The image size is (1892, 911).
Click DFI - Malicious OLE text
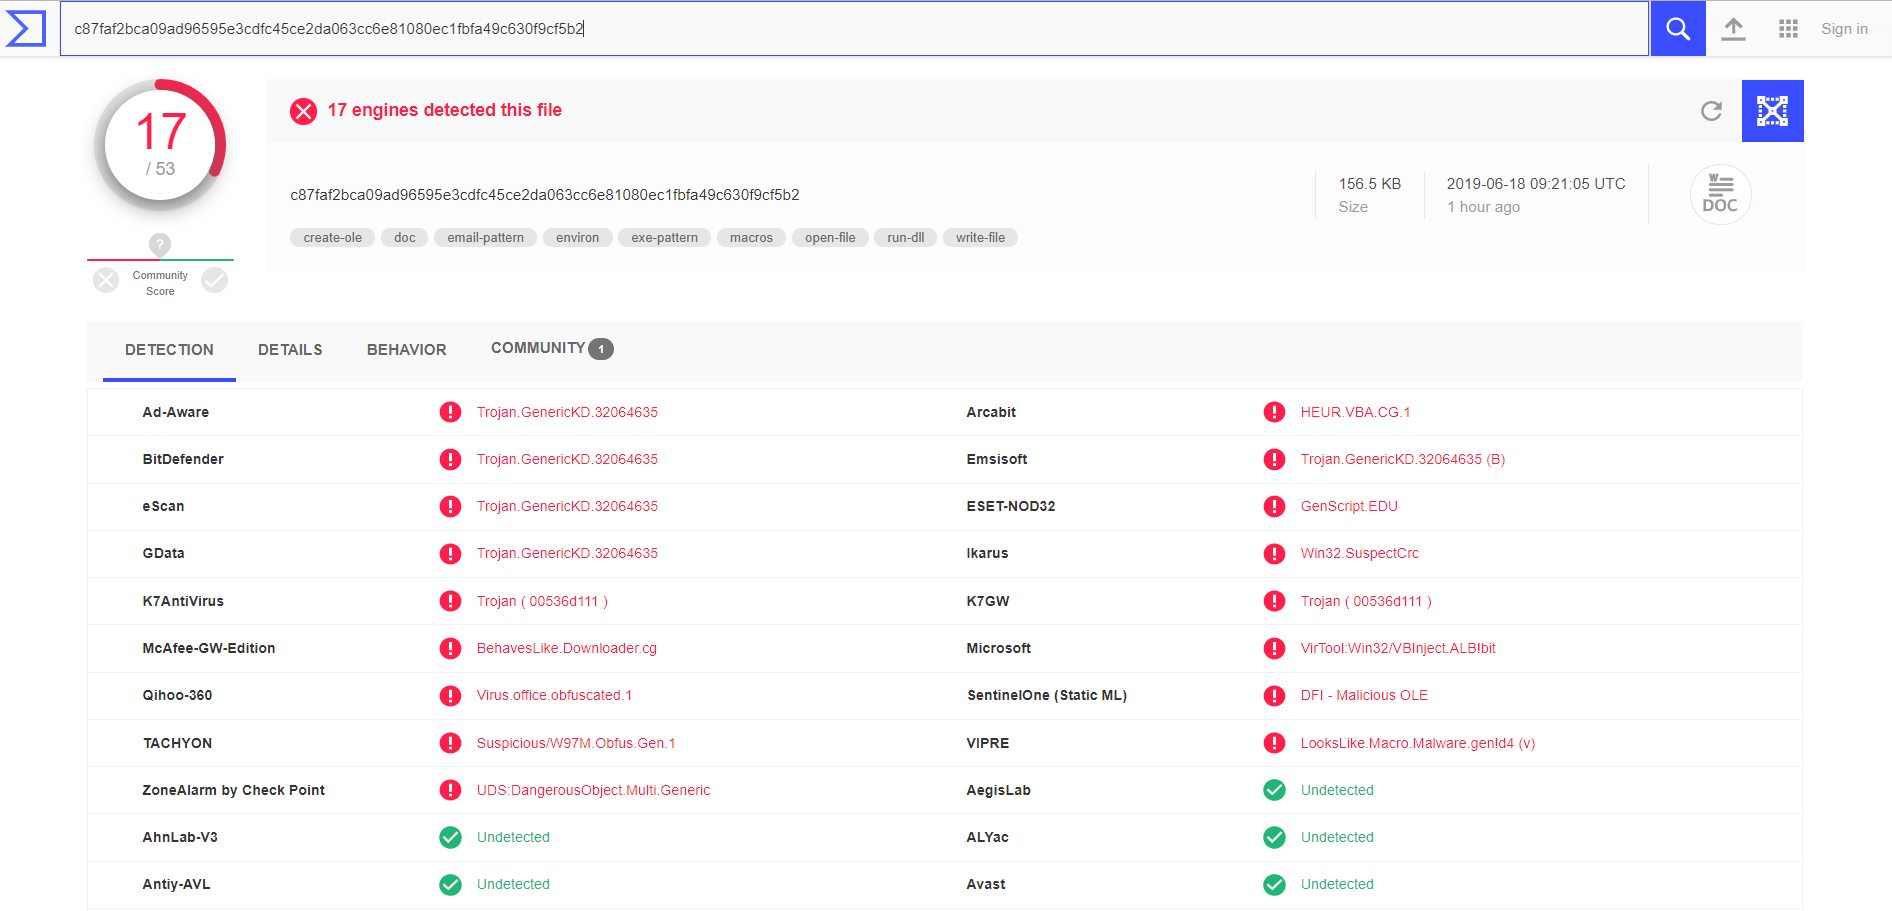point(1364,695)
